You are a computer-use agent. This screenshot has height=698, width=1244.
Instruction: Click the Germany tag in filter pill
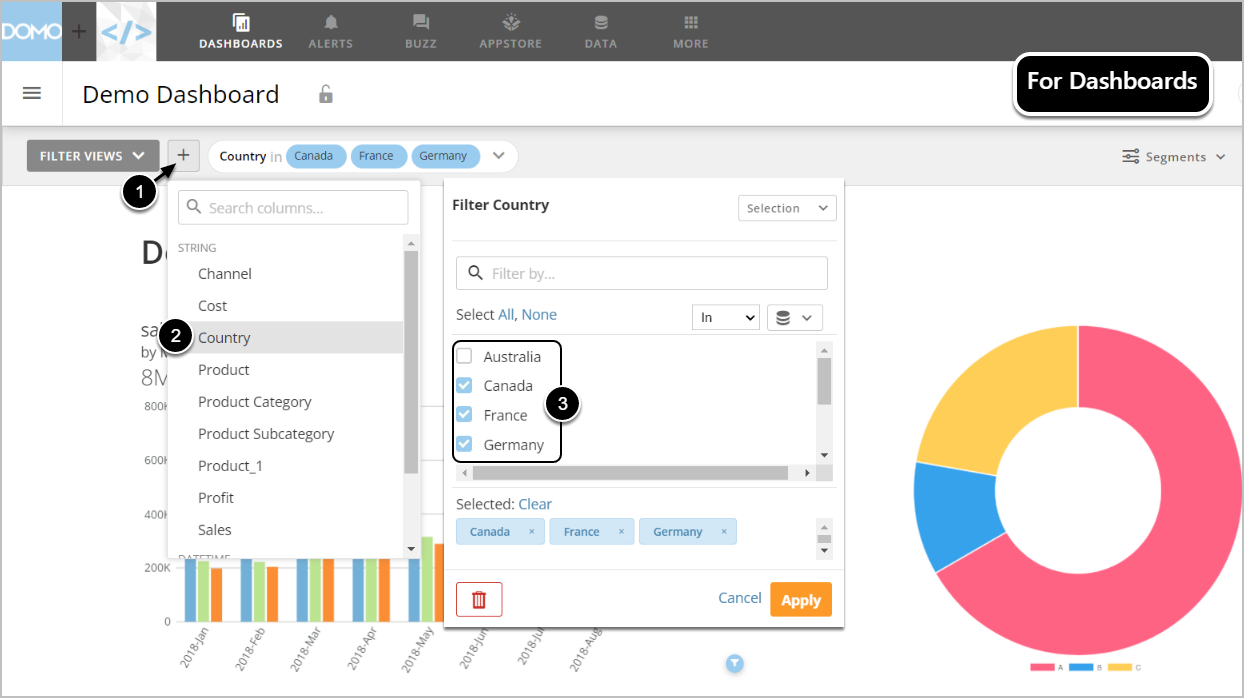pos(445,156)
